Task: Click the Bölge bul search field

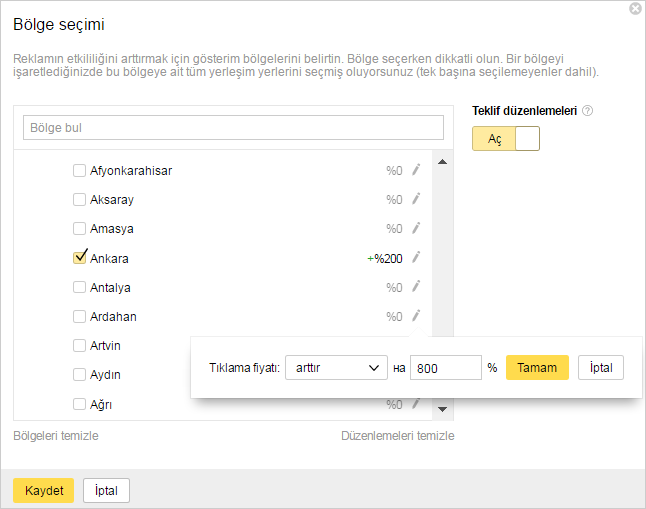Action: [x=233, y=128]
